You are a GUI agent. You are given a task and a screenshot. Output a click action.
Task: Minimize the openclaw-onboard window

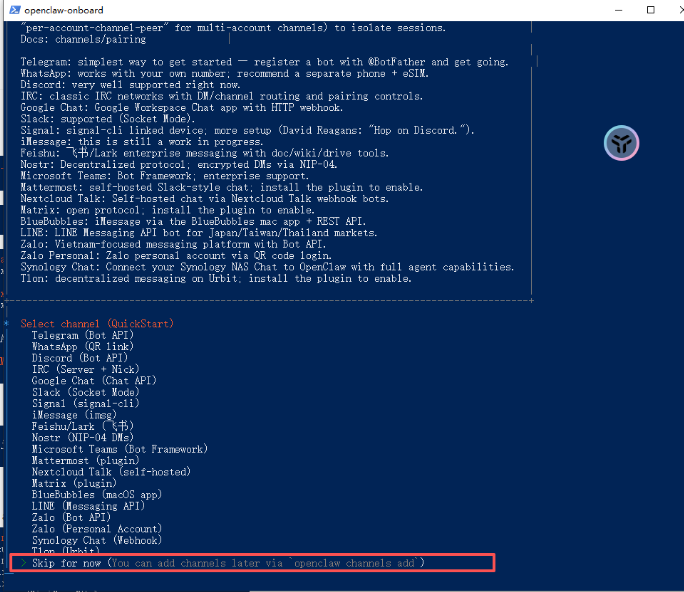[x=618, y=10]
